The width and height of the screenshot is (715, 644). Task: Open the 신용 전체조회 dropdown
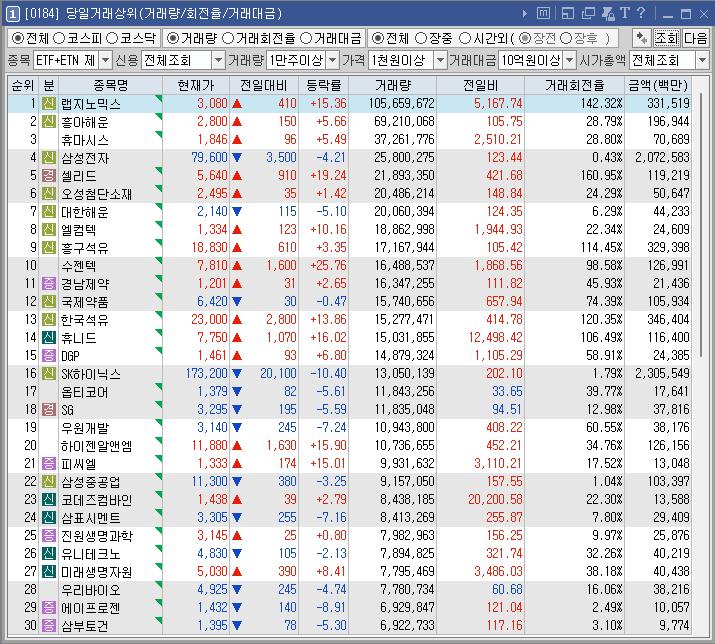[218, 60]
